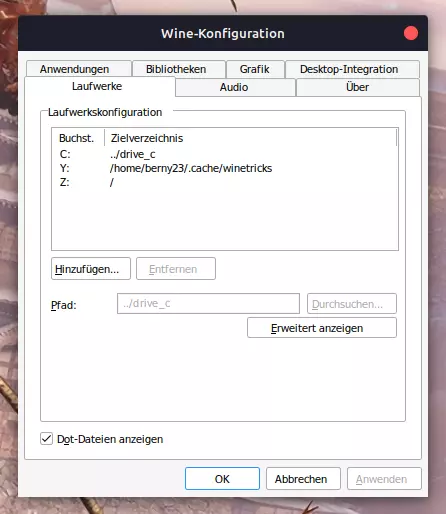Expand options with Erweitert anzeigen
Screen dimensions: 446x514
tap(322, 328)
